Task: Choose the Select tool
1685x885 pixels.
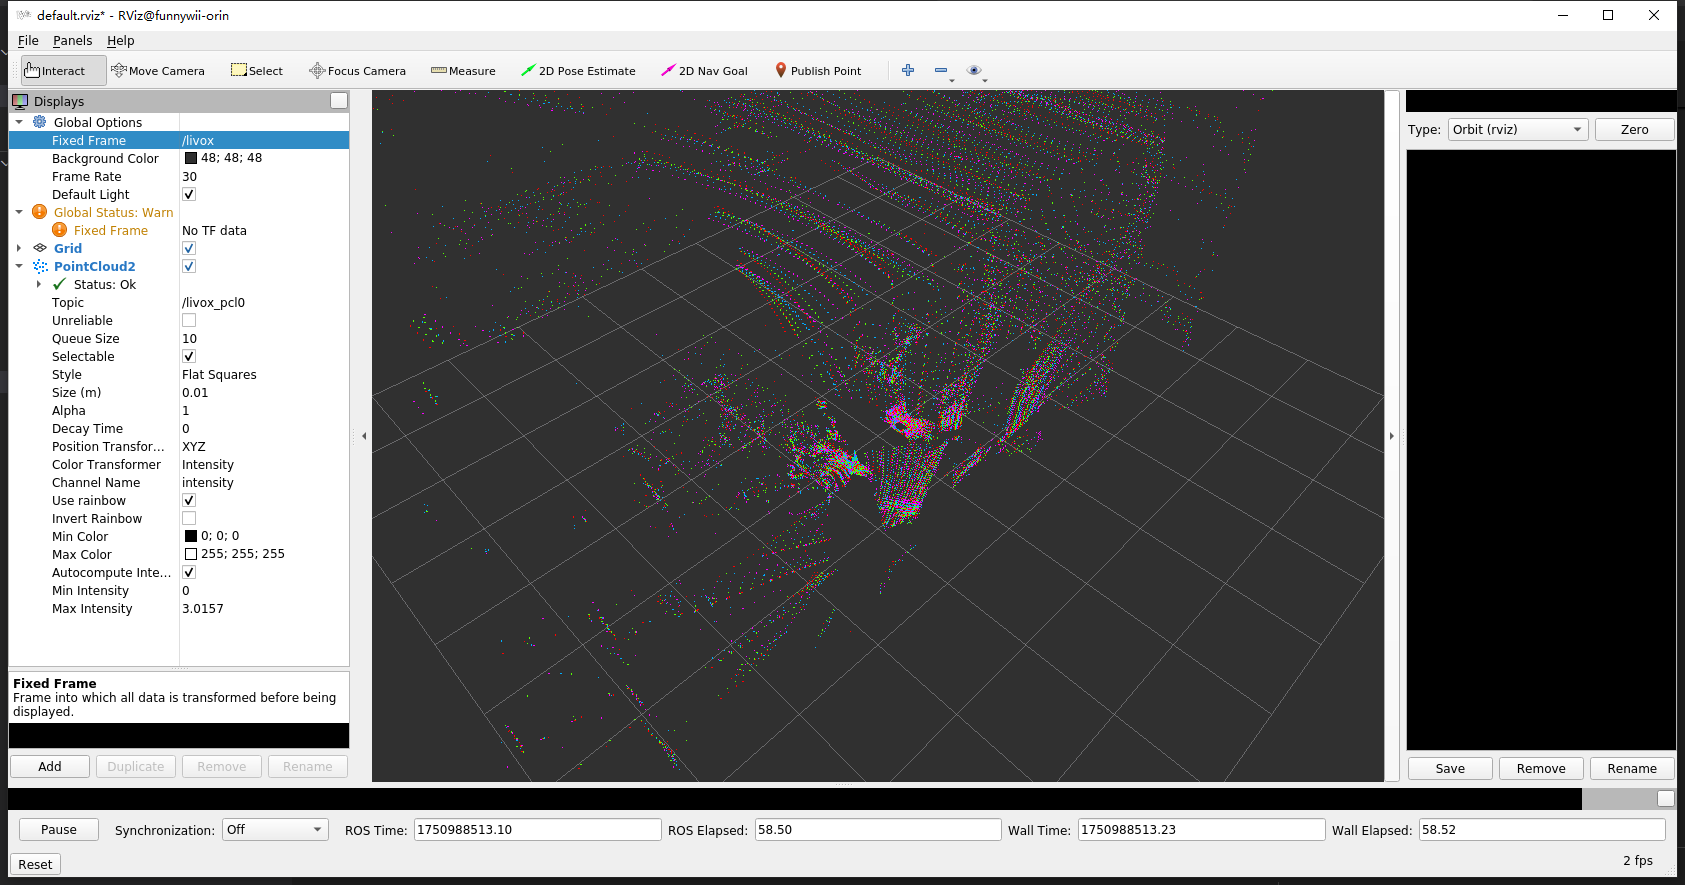Action: coord(257,71)
